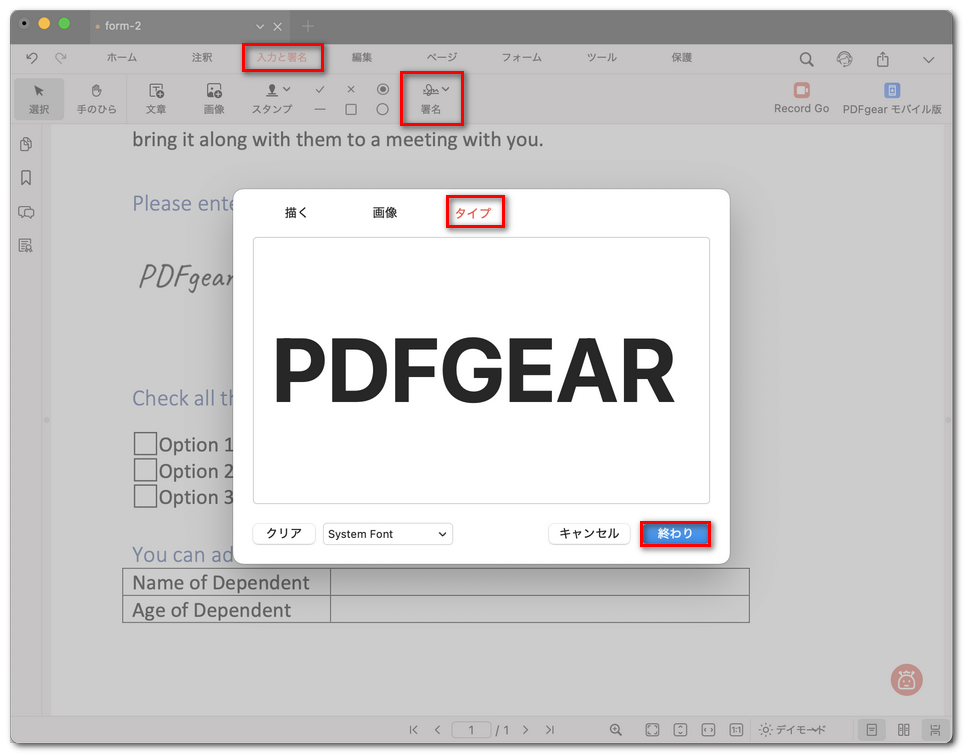
Task: Select the square outline fill tool
Action: pyautogui.click(x=351, y=109)
